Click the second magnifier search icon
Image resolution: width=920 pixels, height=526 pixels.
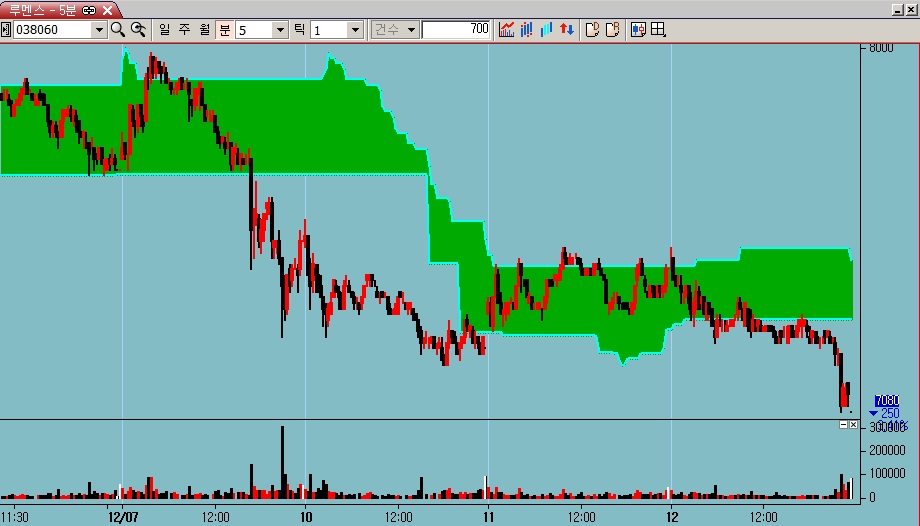tap(139, 30)
